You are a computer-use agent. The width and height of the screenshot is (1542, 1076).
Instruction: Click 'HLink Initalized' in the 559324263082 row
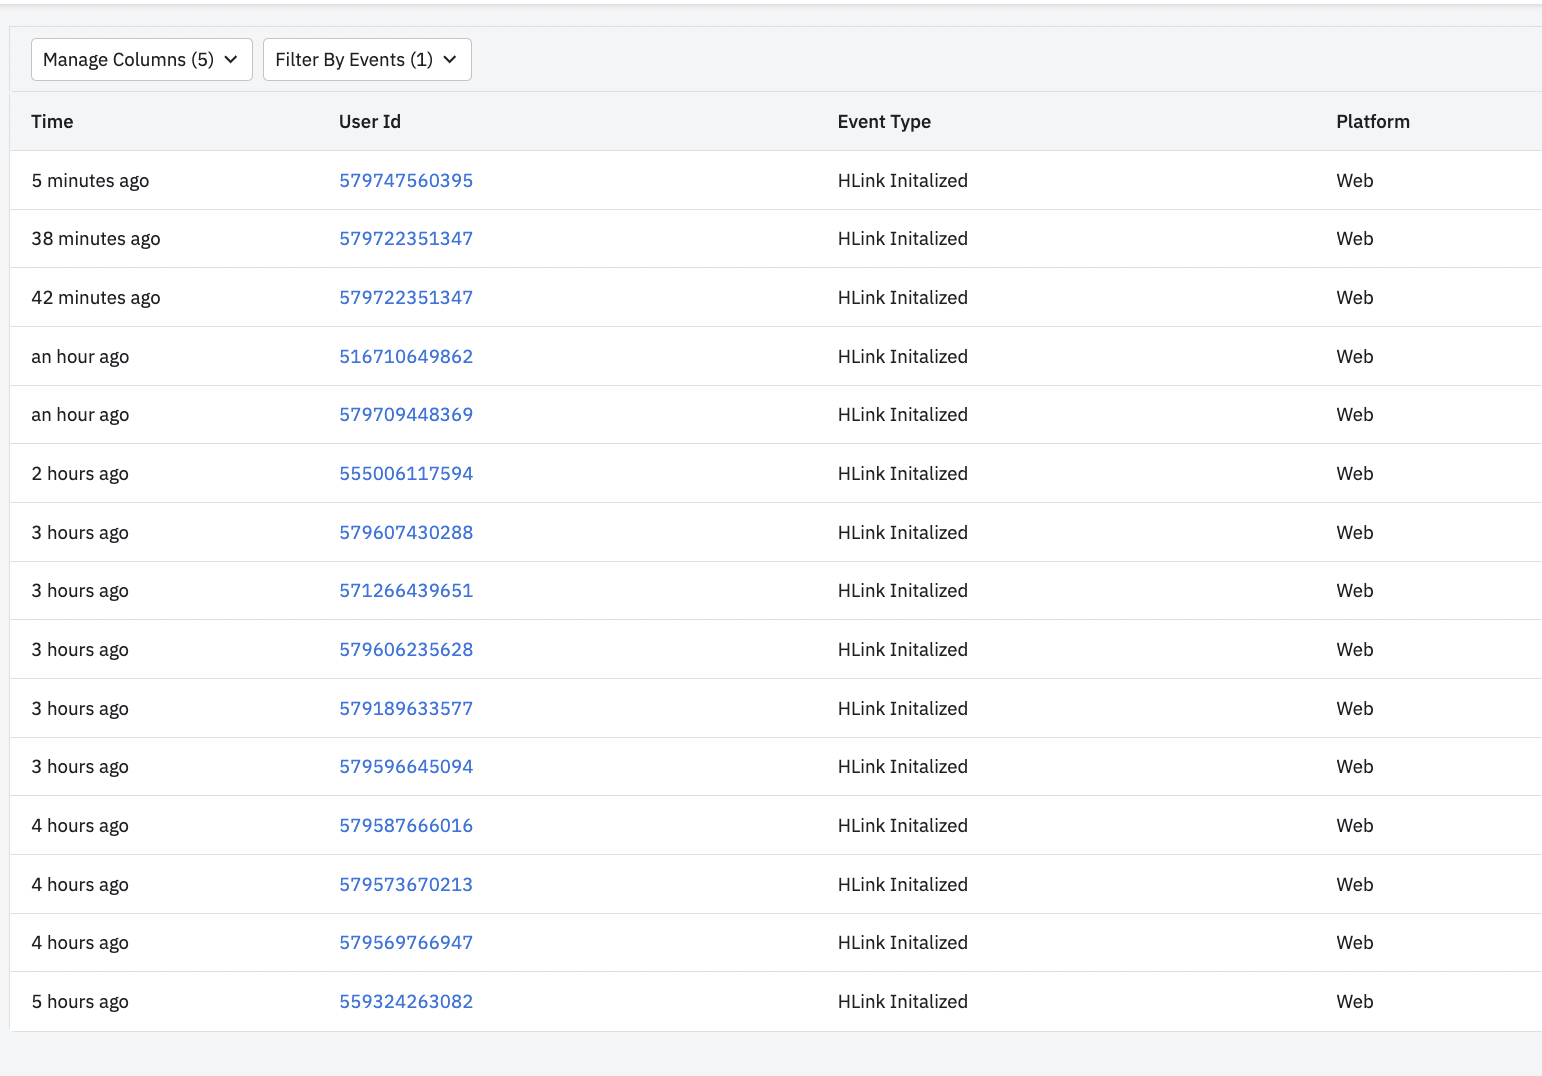click(x=903, y=1001)
